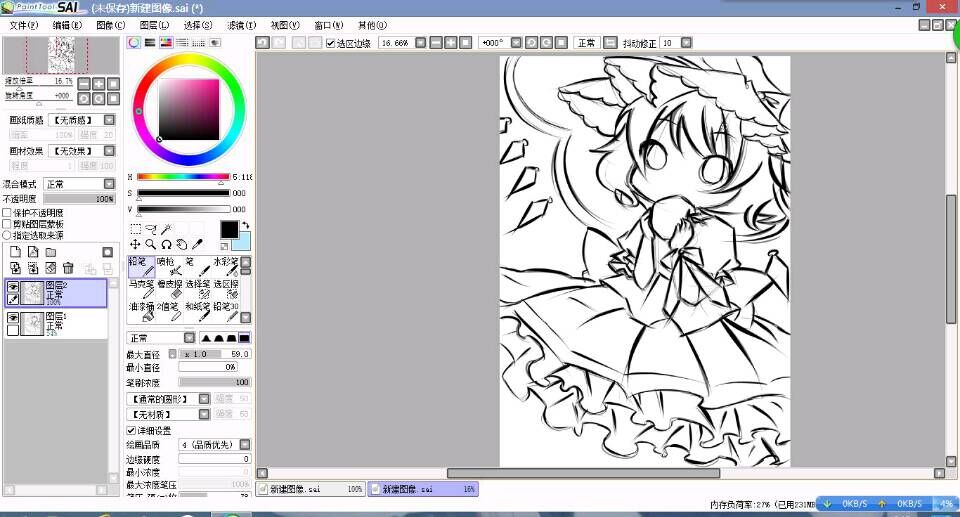Toggle 选区边缘 checkbox

331,43
